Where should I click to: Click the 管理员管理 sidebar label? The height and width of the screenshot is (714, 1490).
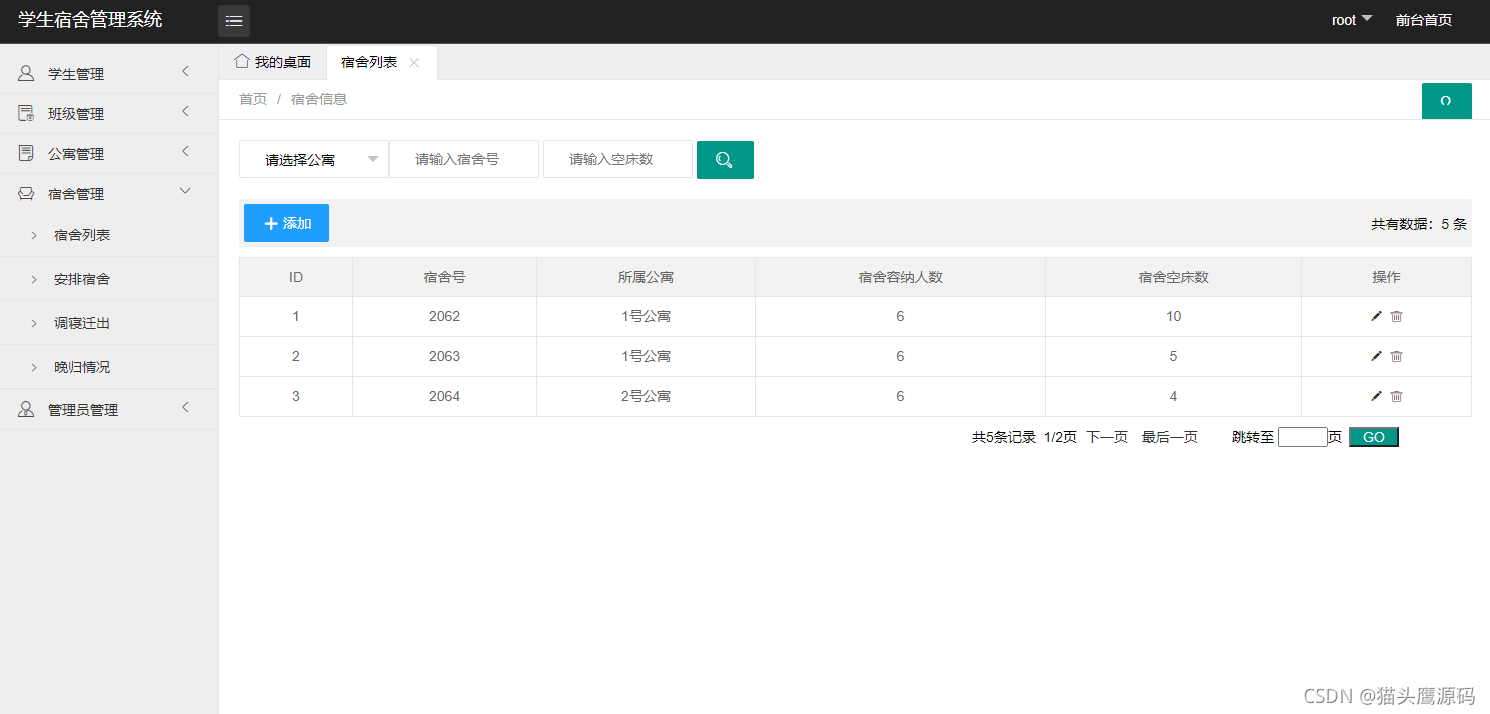(83, 410)
